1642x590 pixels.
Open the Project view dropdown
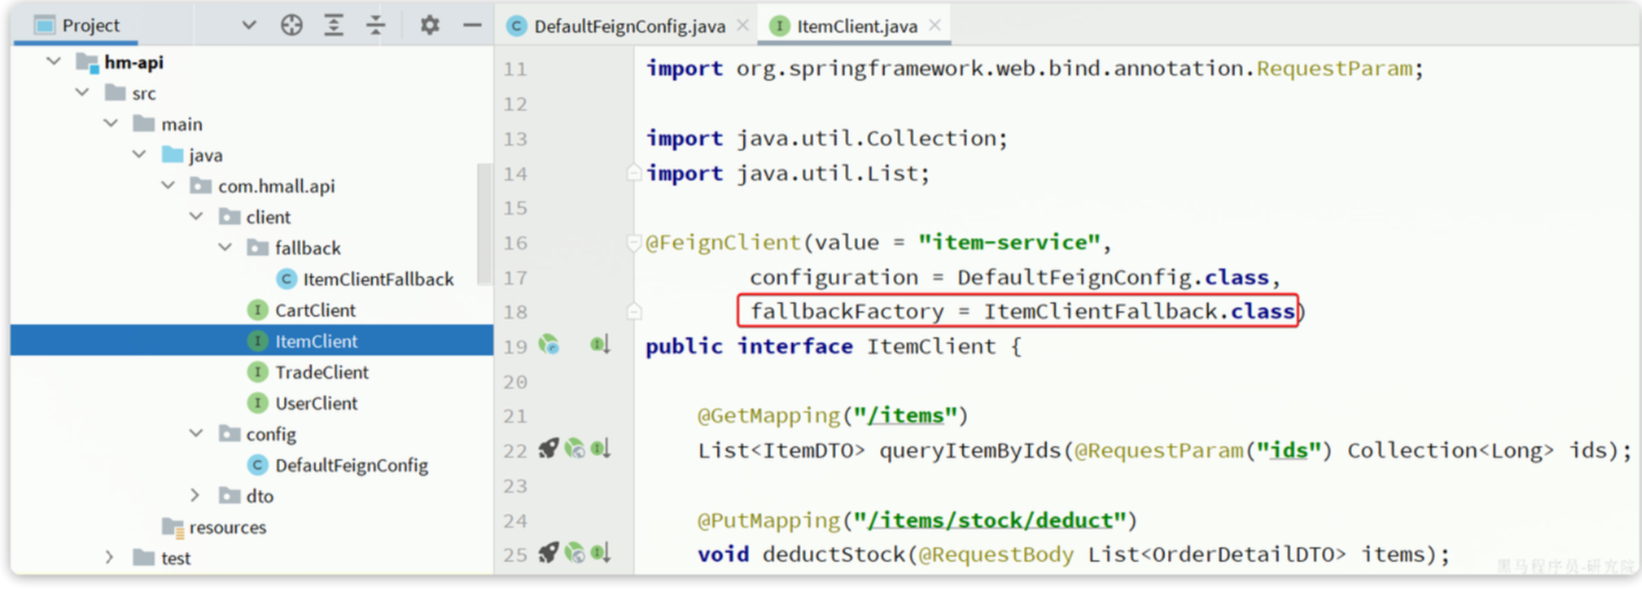pyautogui.click(x=249, y=25)
